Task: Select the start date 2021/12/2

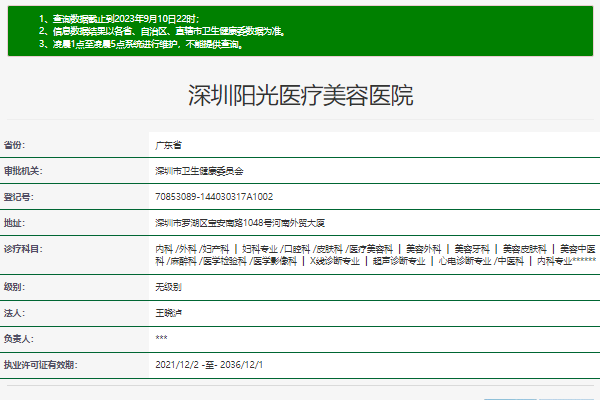Action: pyautogui.click(x=177, y=365)
